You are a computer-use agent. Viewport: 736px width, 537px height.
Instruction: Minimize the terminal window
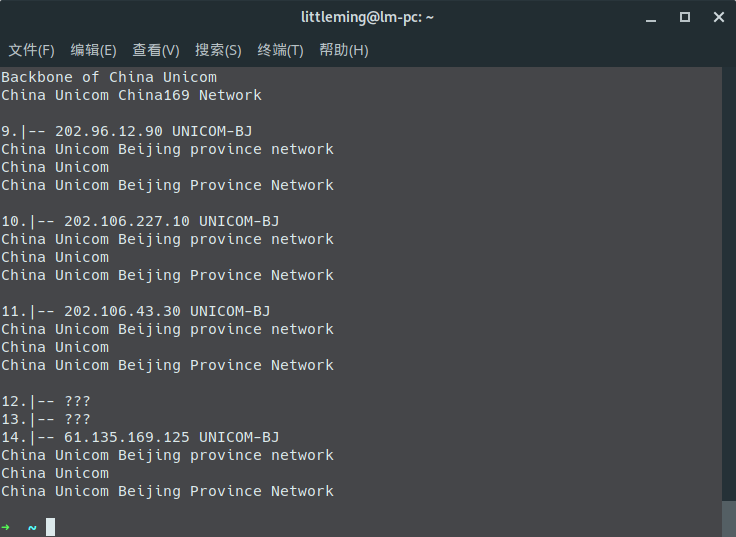[651, 18]
